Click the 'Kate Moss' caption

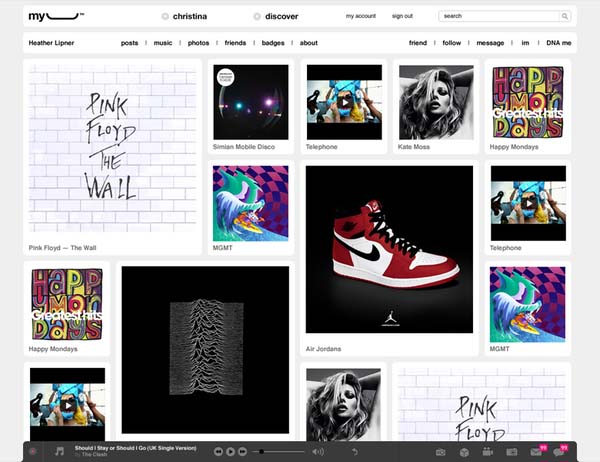414,147
